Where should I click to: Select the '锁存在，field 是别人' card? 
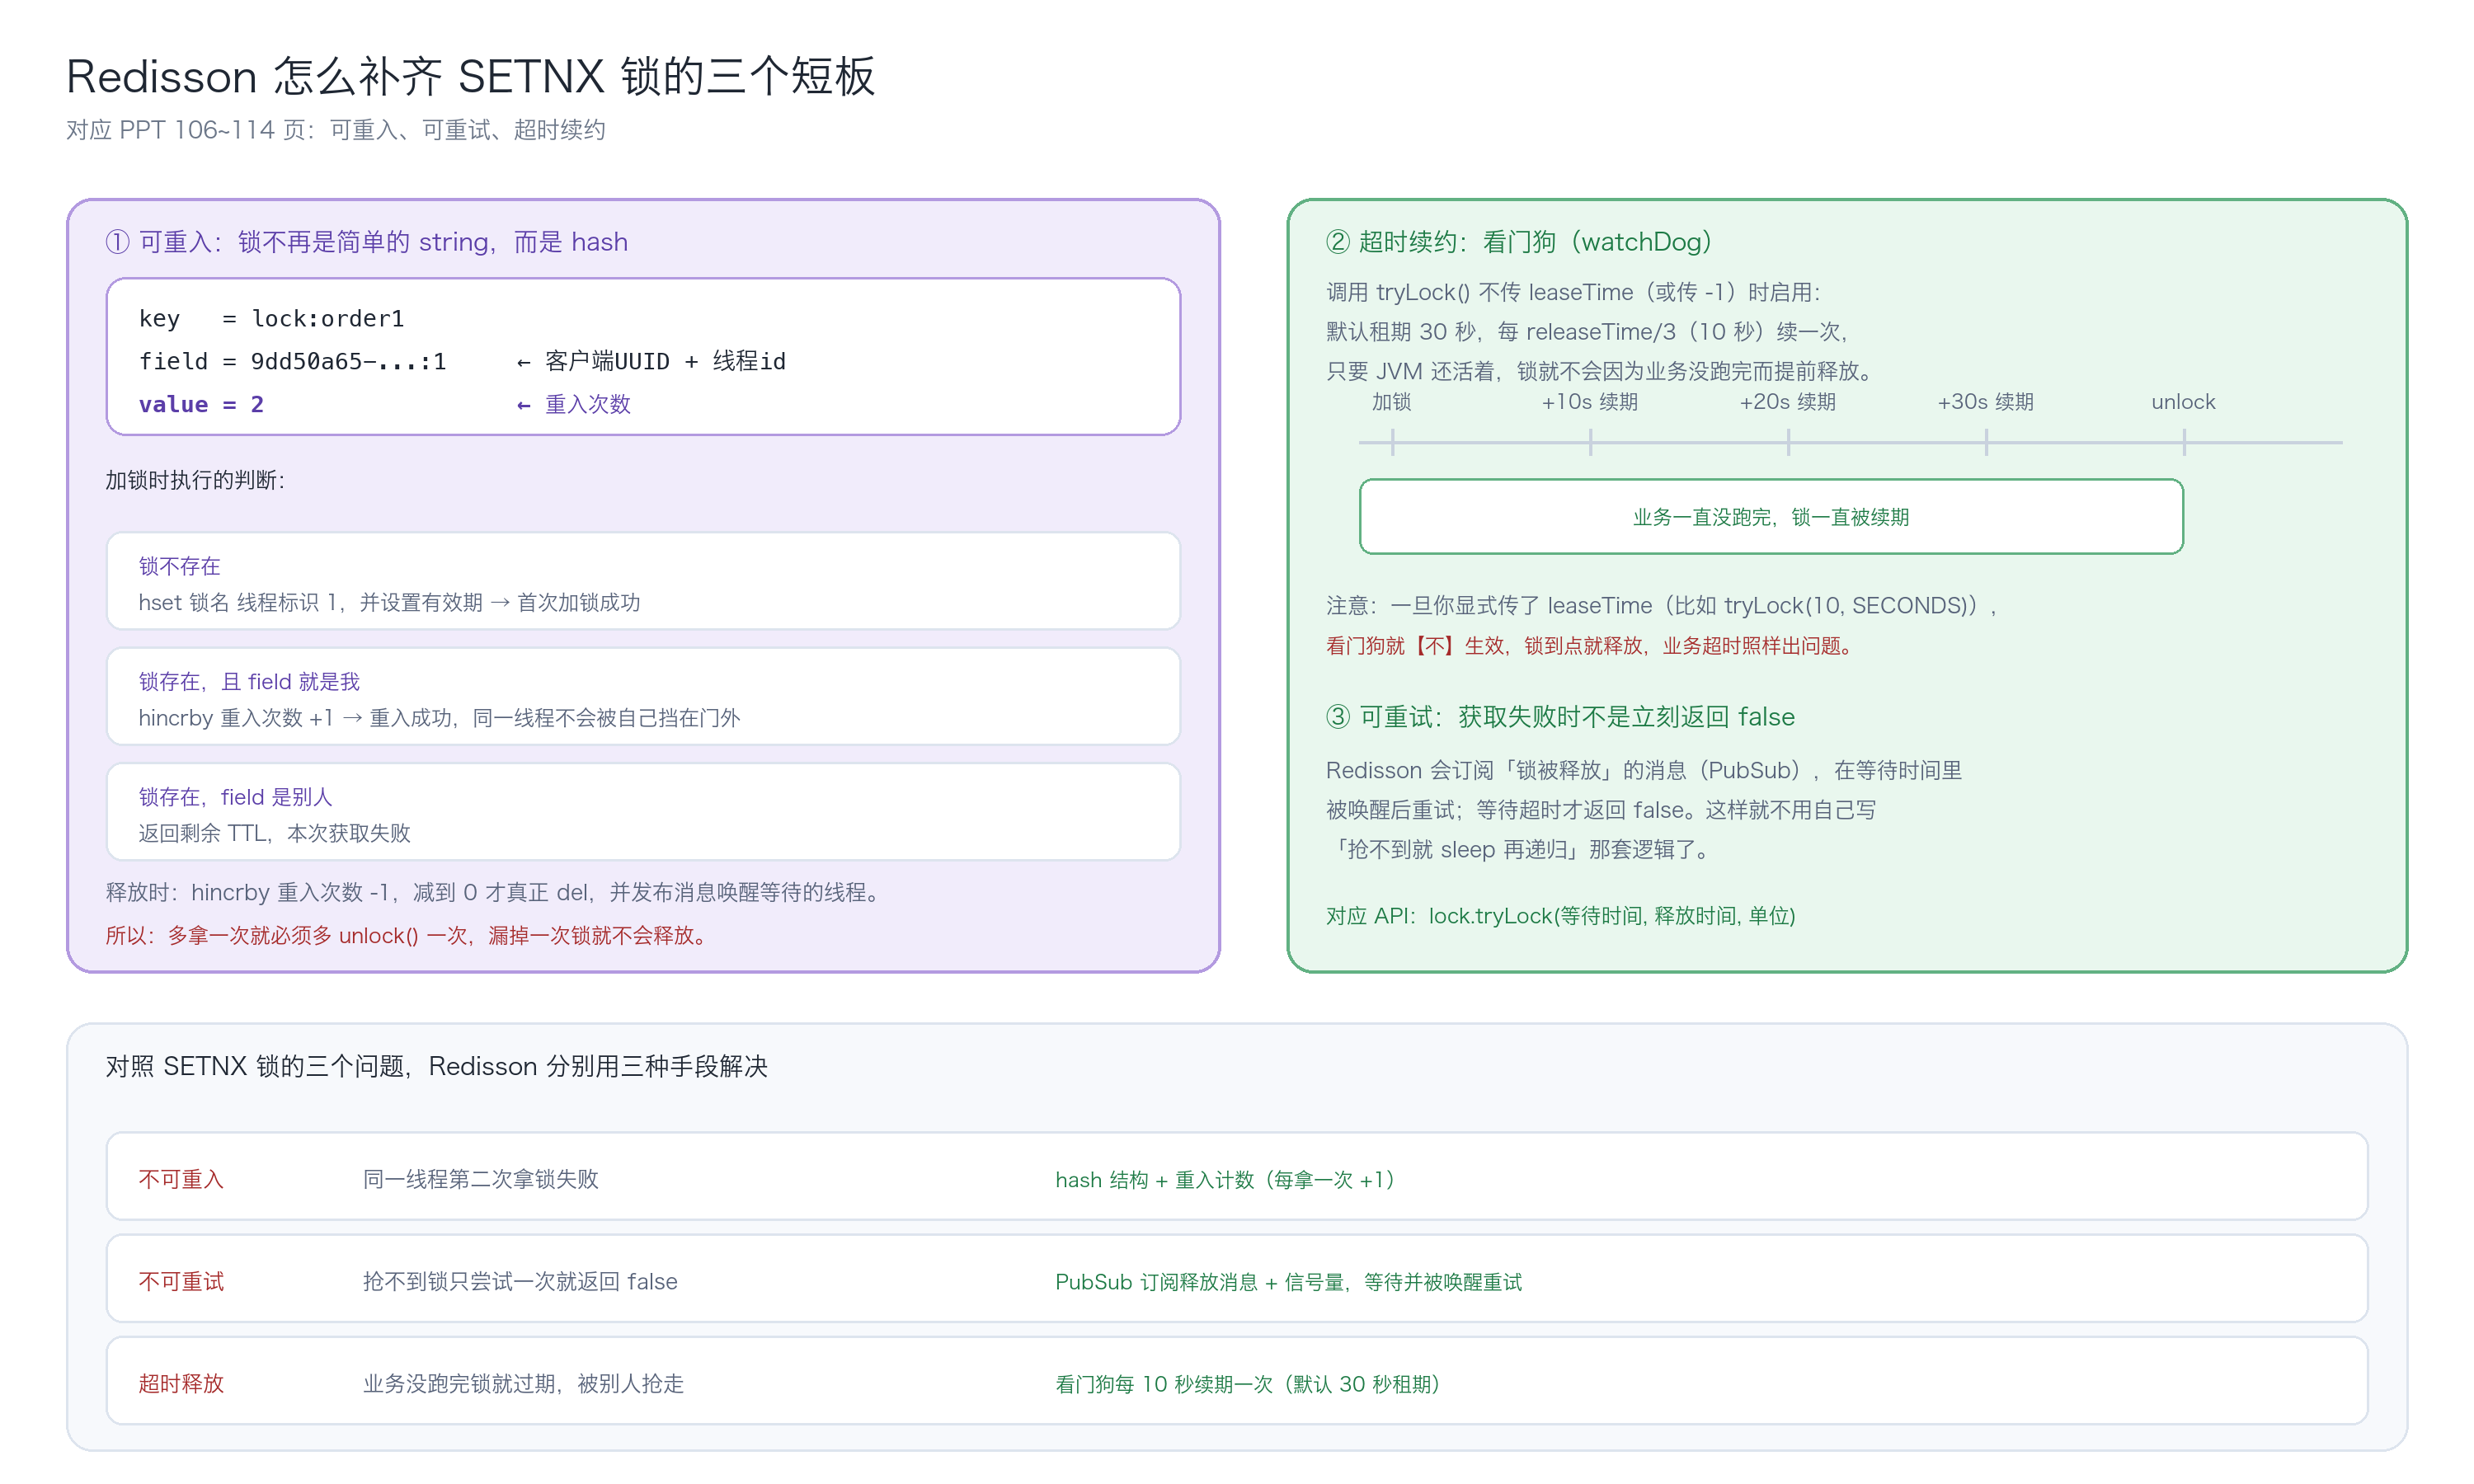(643, 811)
